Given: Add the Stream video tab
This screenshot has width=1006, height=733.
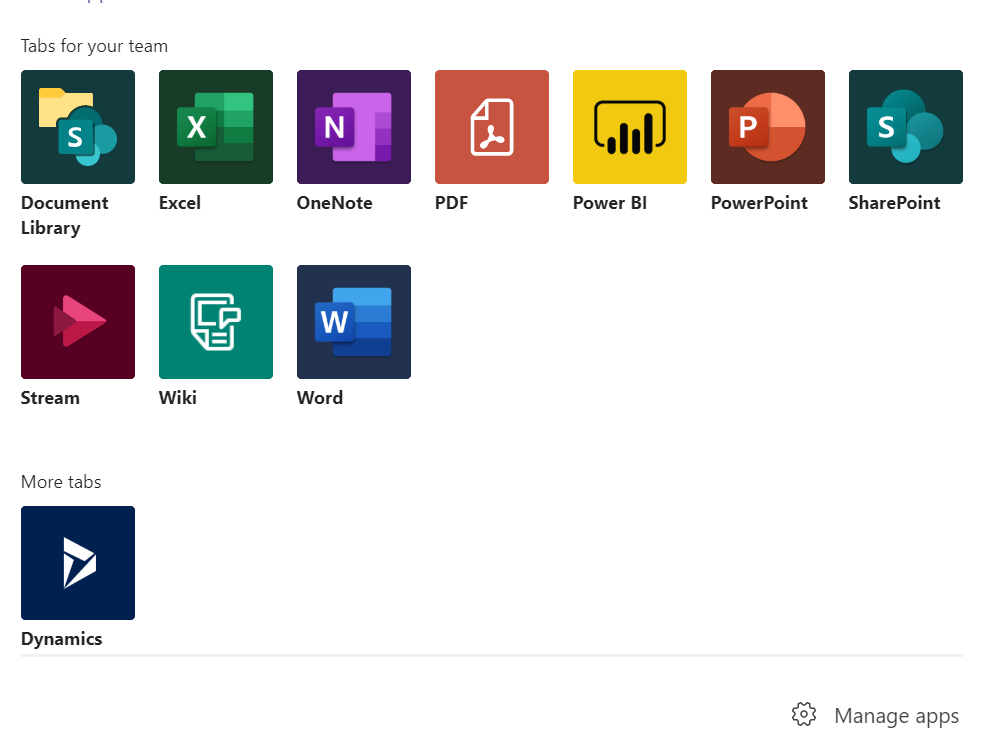Looking at the screenshot, I should click(78, 322).
